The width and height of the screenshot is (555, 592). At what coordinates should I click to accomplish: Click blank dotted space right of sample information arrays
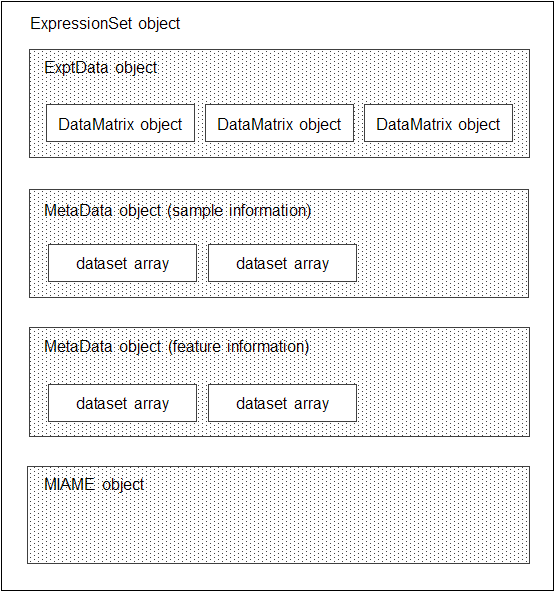pyautogui.click(x=442, y=263)
